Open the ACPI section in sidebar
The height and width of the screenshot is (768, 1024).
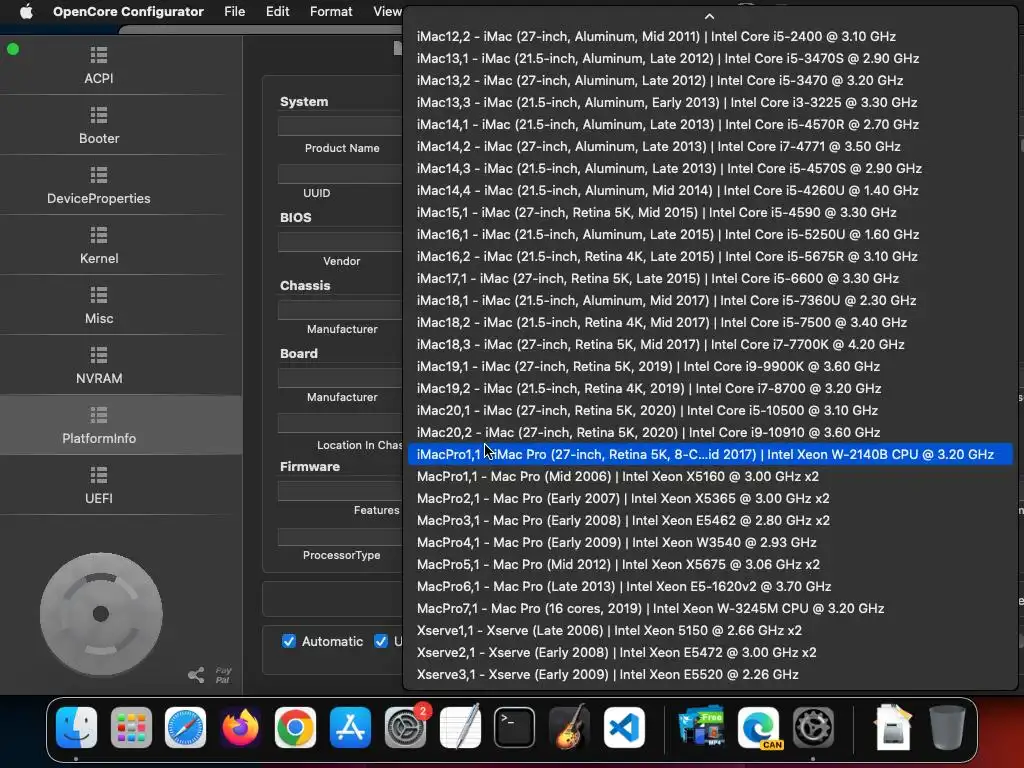point(99,65)
